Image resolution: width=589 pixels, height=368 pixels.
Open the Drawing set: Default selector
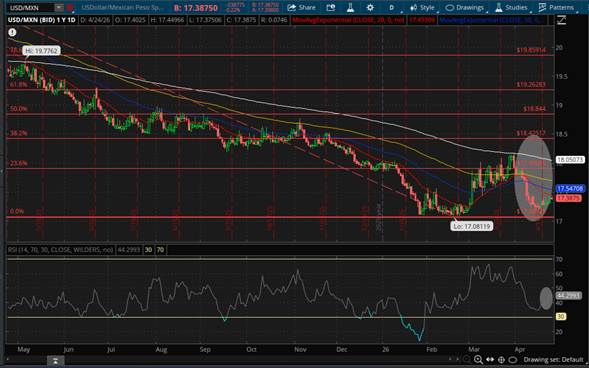[x=553, y=359]
